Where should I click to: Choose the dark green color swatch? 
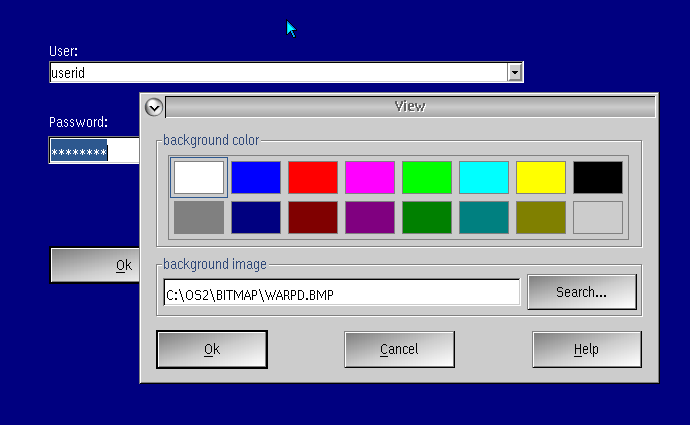tap(427, 217)
